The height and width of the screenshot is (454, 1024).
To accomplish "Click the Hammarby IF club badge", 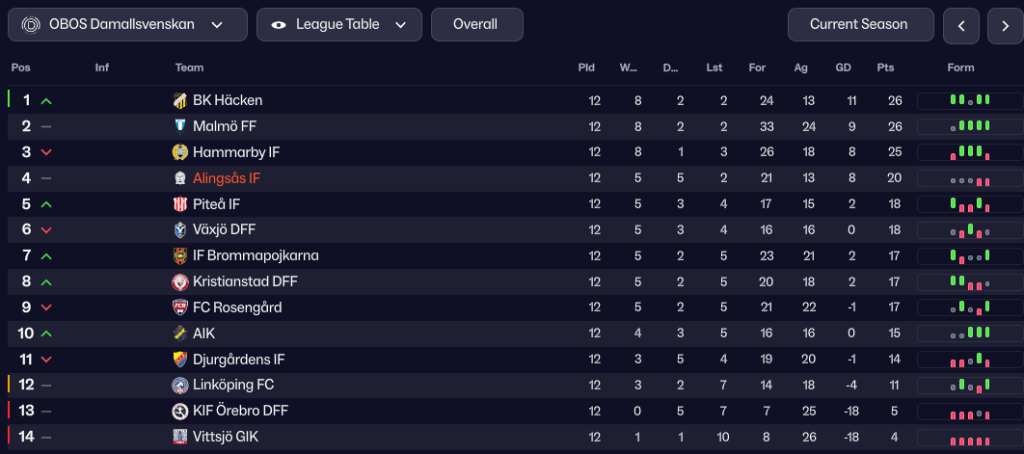I will 180,152.
